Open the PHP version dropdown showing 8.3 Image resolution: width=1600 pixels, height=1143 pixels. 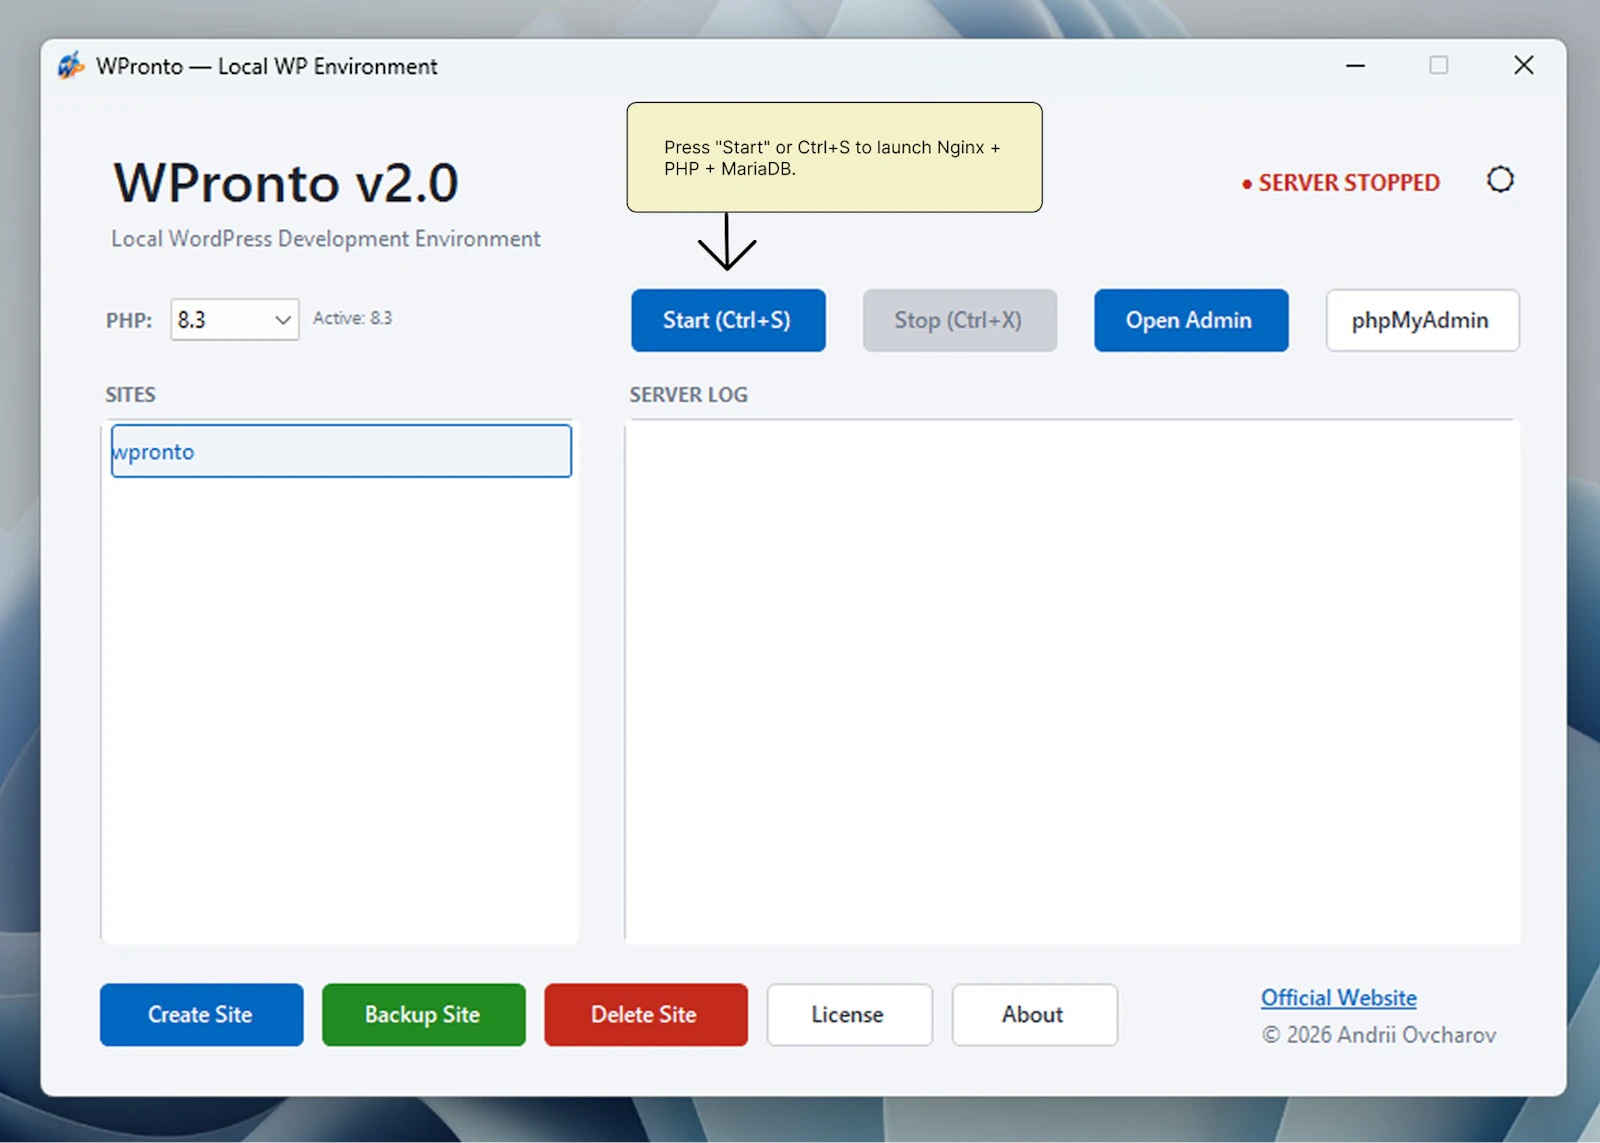[235, 319]
